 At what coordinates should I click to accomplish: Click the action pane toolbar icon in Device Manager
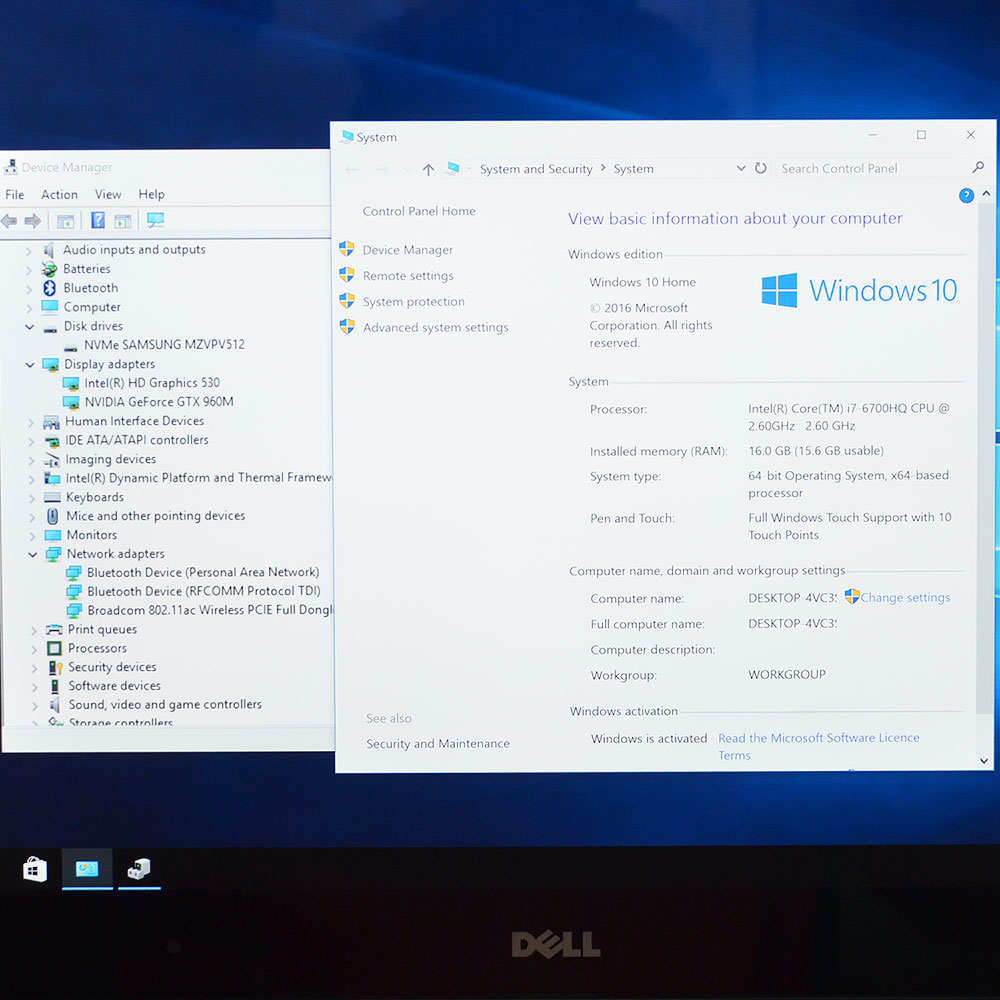122,221
